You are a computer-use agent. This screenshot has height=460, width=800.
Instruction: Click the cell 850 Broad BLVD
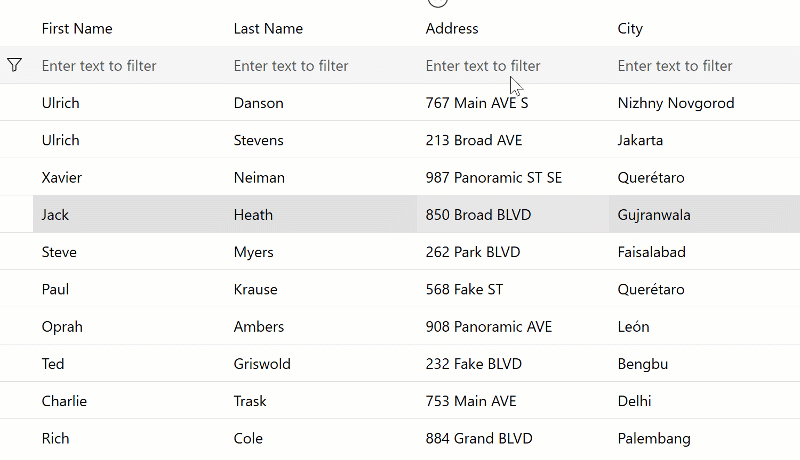pos(478,215)
